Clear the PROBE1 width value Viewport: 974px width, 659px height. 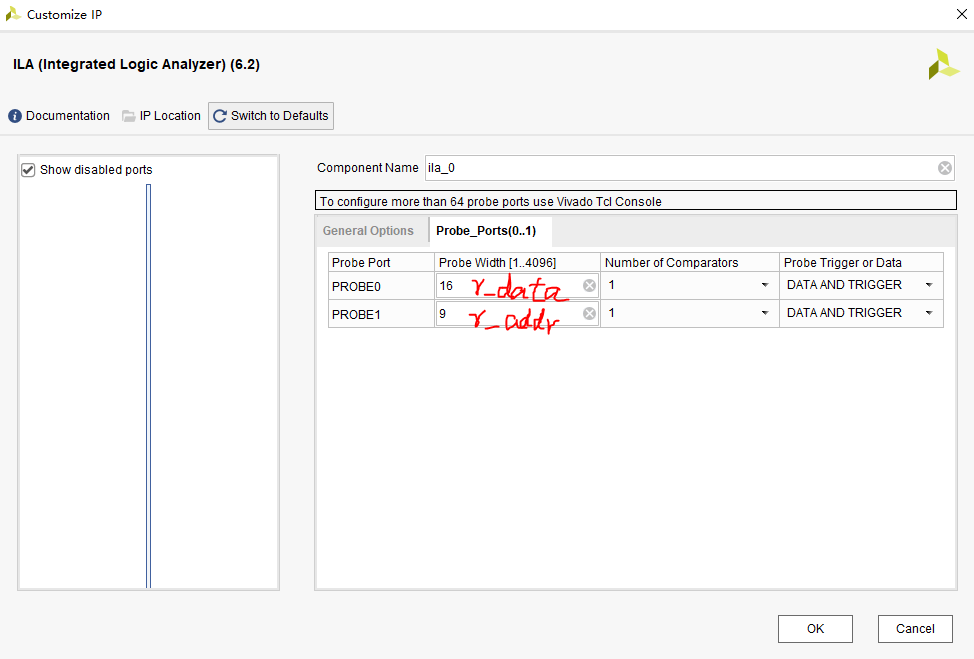[589, 314]
